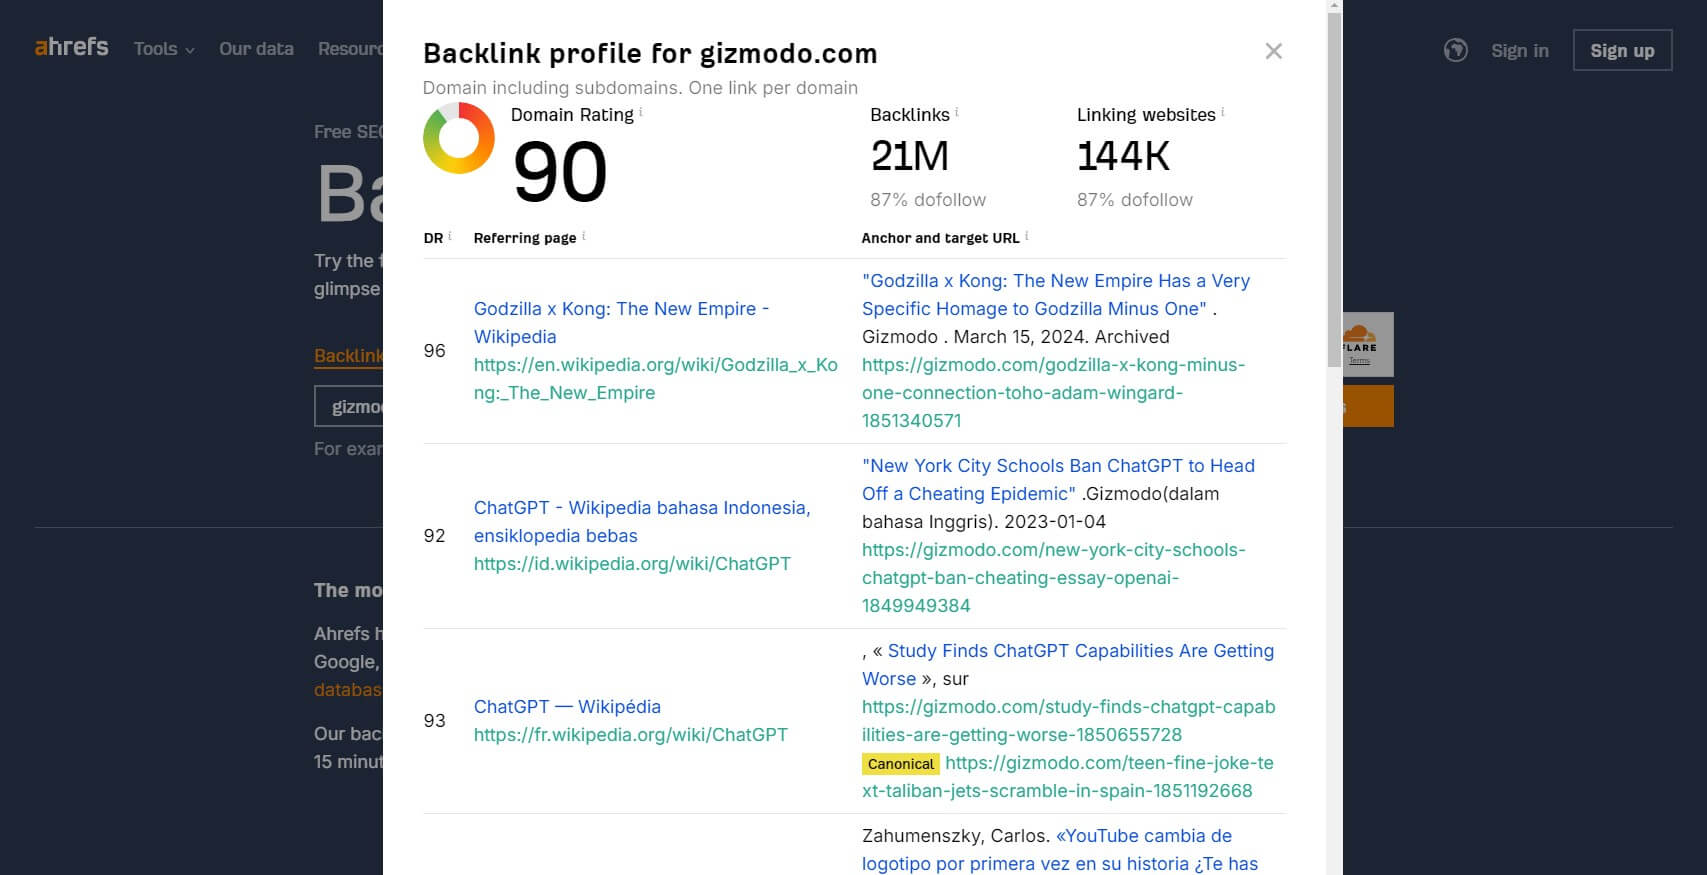
Task: Open ChatGPT — Wikipédia referring page title
Action: [567, 707]
